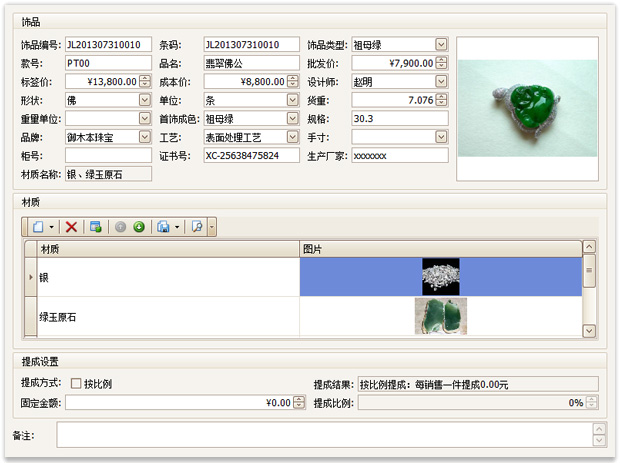The width and height of the screenshot is (620, 463).
Task: Click the 成本价 stepper arrows
Action: pos(293,81)
